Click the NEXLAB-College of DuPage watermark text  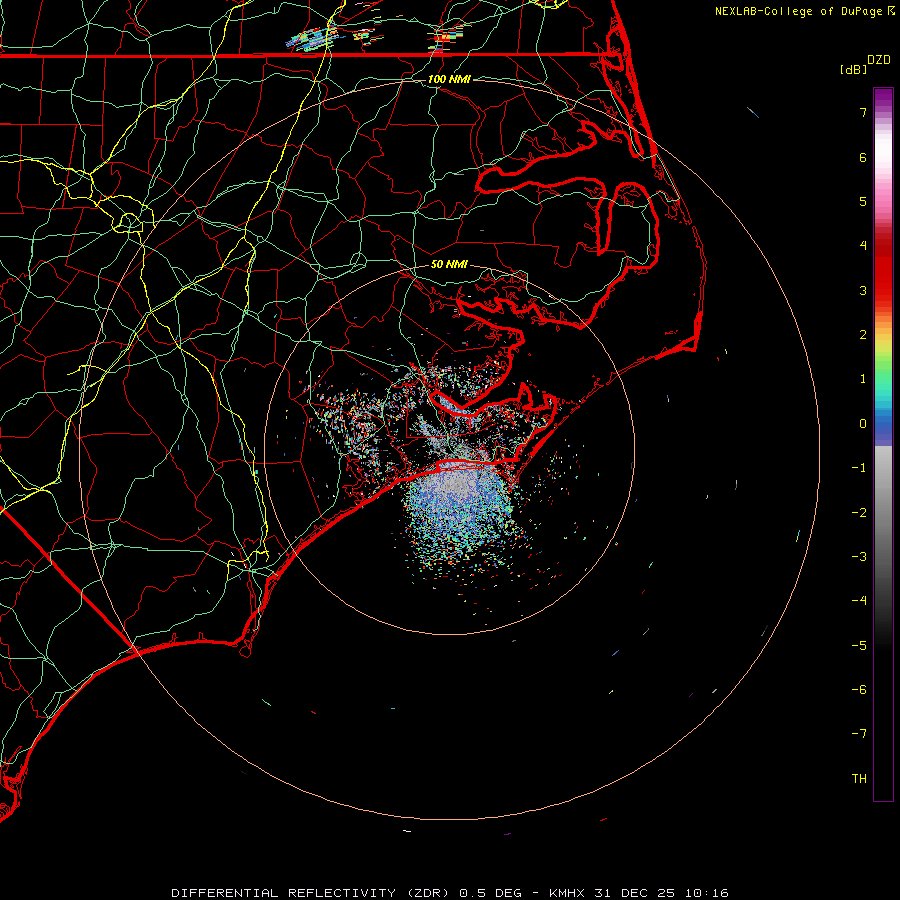(x=804, y=11)
